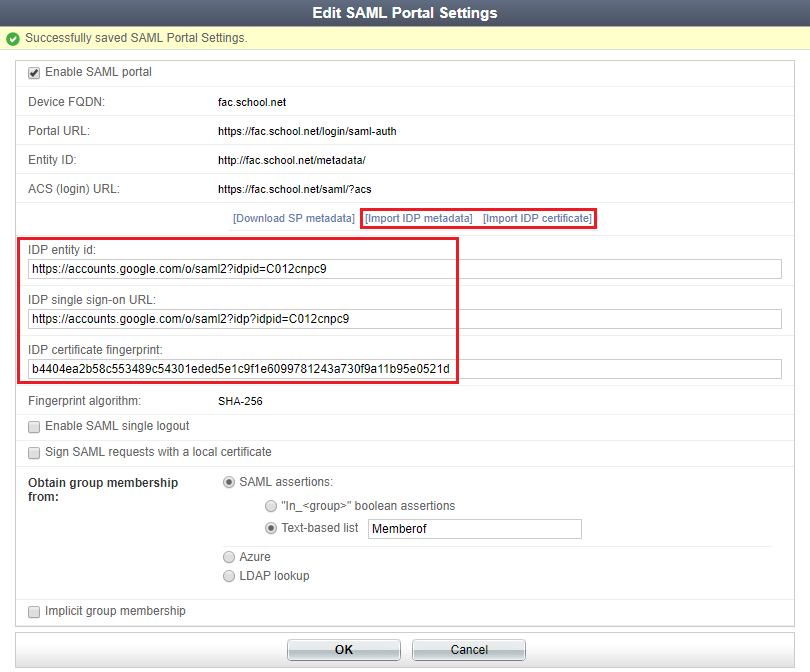Uncheck the Enable SAML portal checkbox
The image size is (810, 672).
34,73
